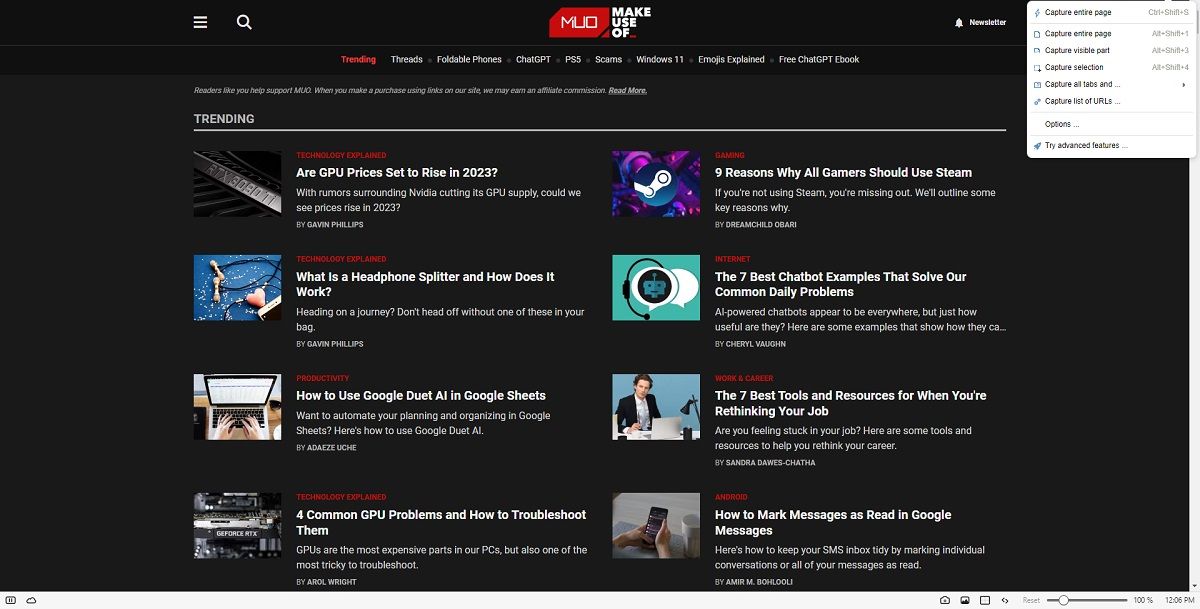Viewport: 1200px width, 609px height.
Task: Select Options in the capture menu
Action: point(1060,123)
